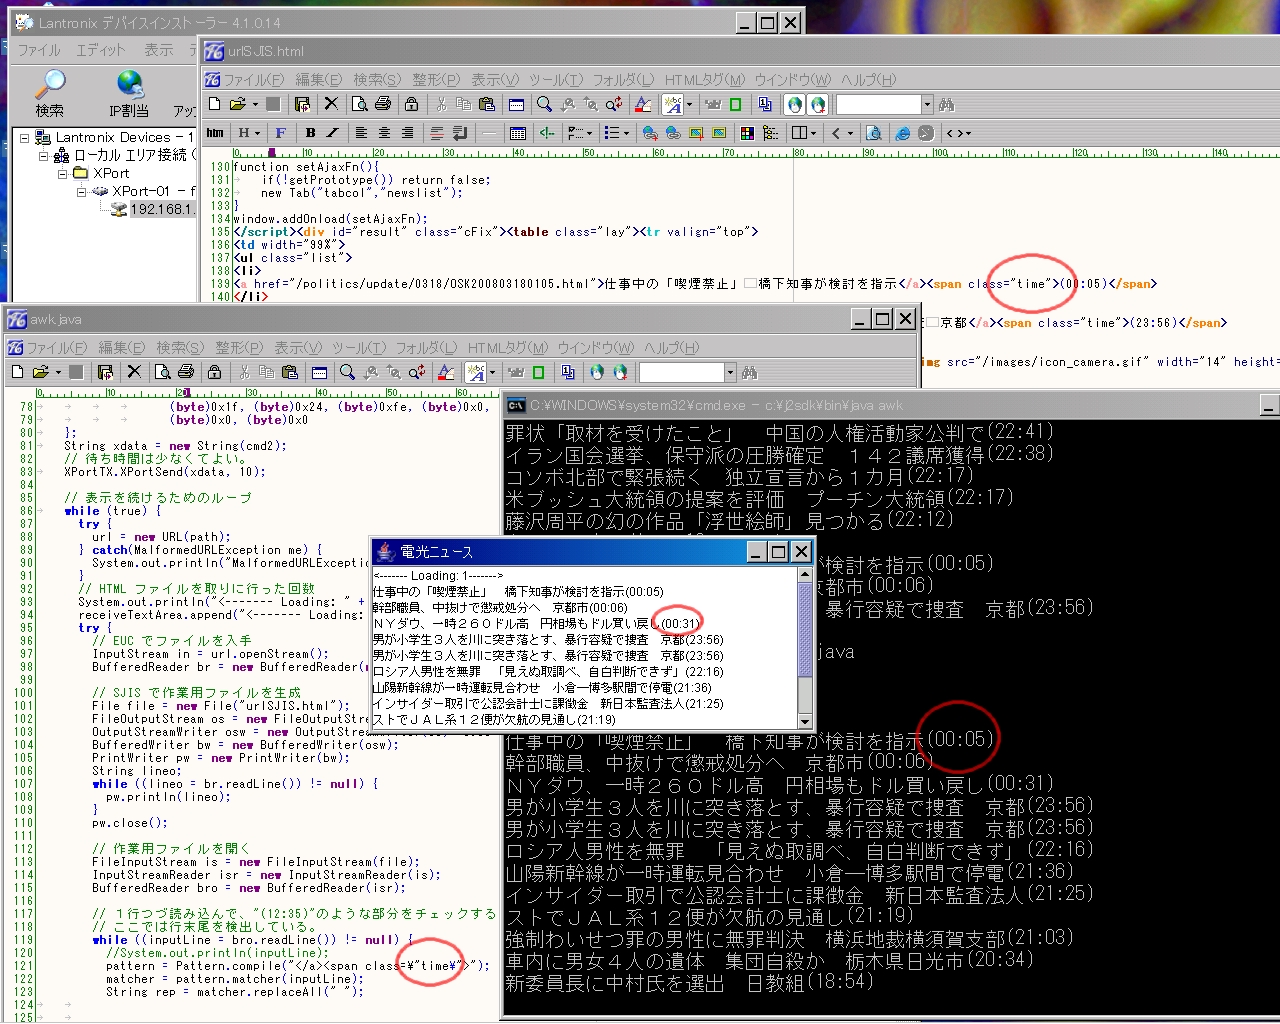Insert table icon in urlSJIS.html tag toolbar

click(x=517, y=133)
